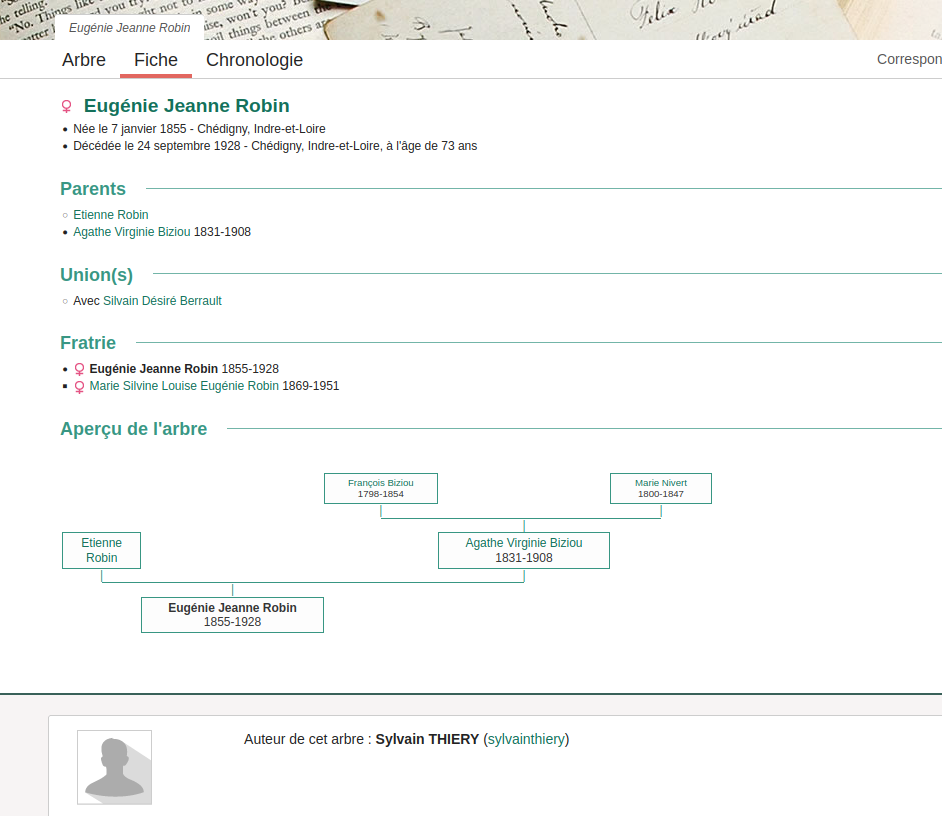Click the Eugénie Jeanne Robin breadcrumb tab
942x816 pixels.
[129, 28]
